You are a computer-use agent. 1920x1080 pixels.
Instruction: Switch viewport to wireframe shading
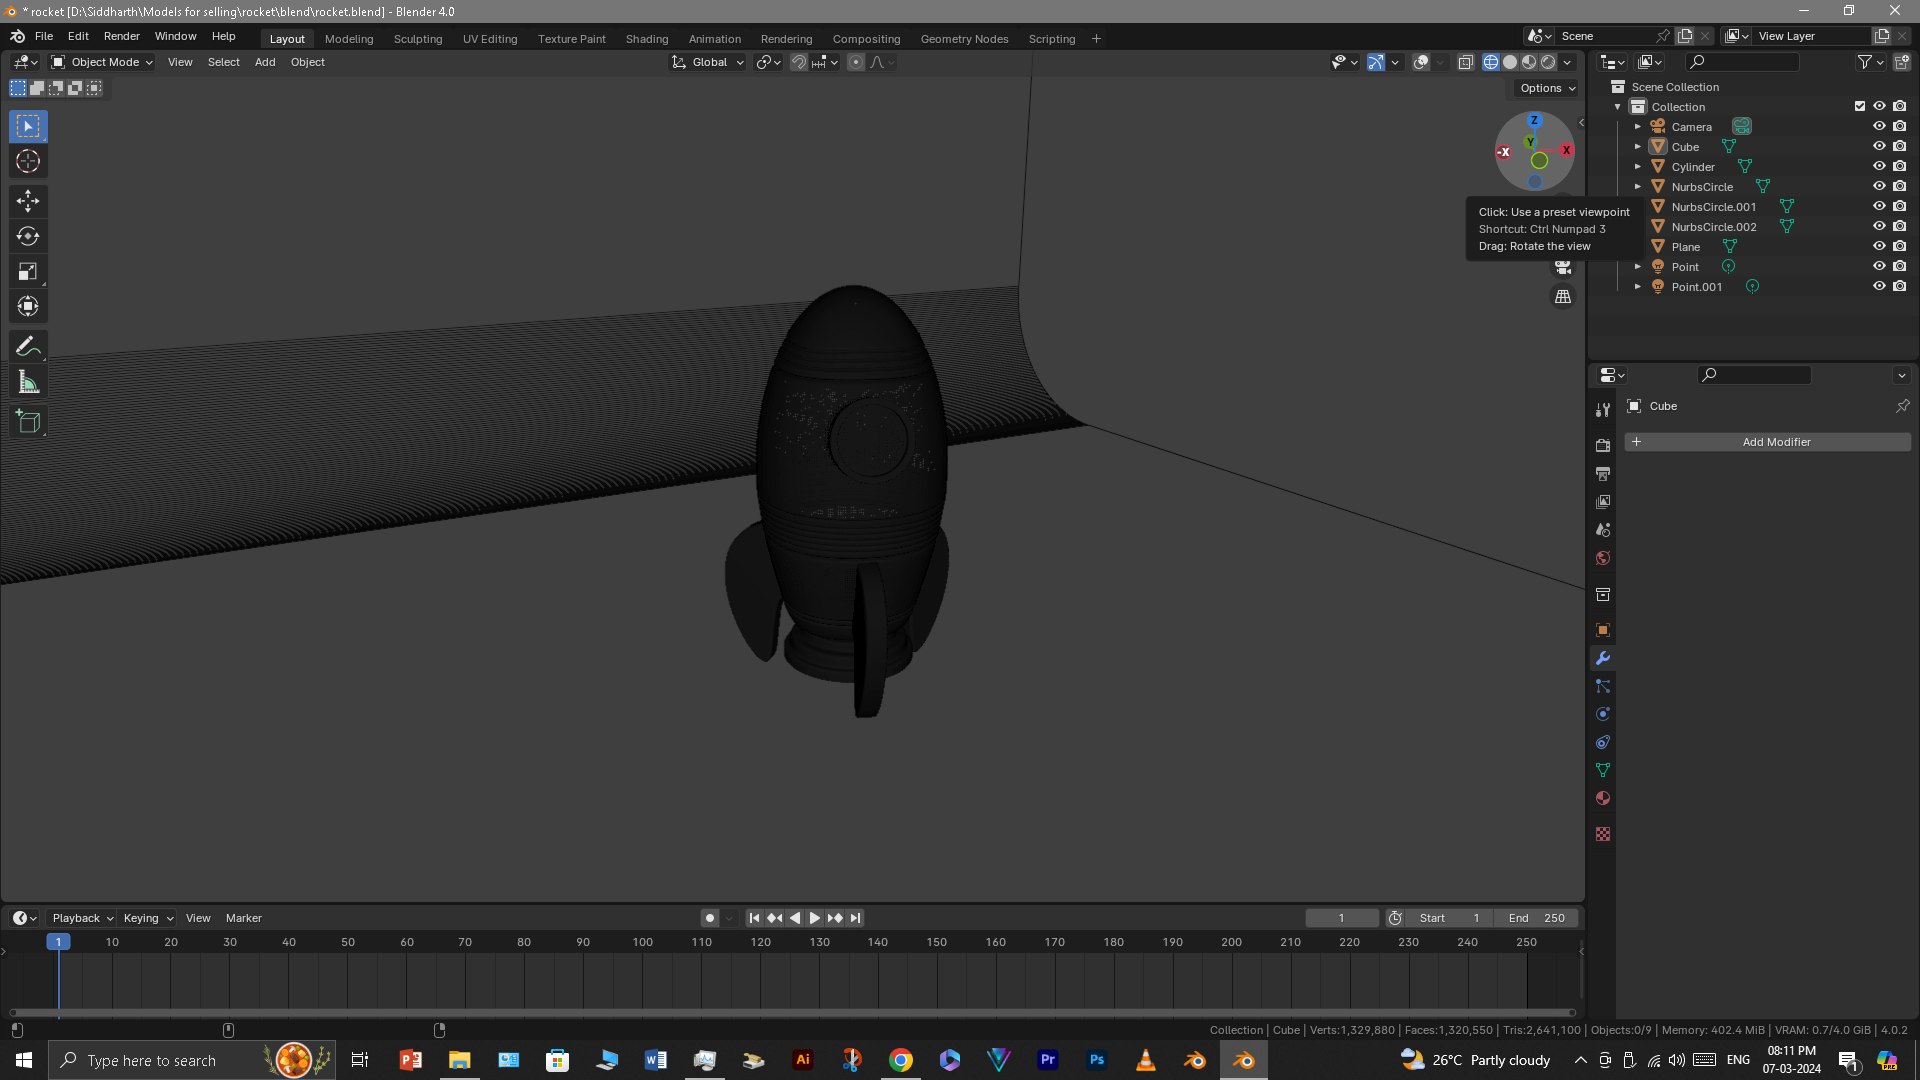coord(1490,62)
